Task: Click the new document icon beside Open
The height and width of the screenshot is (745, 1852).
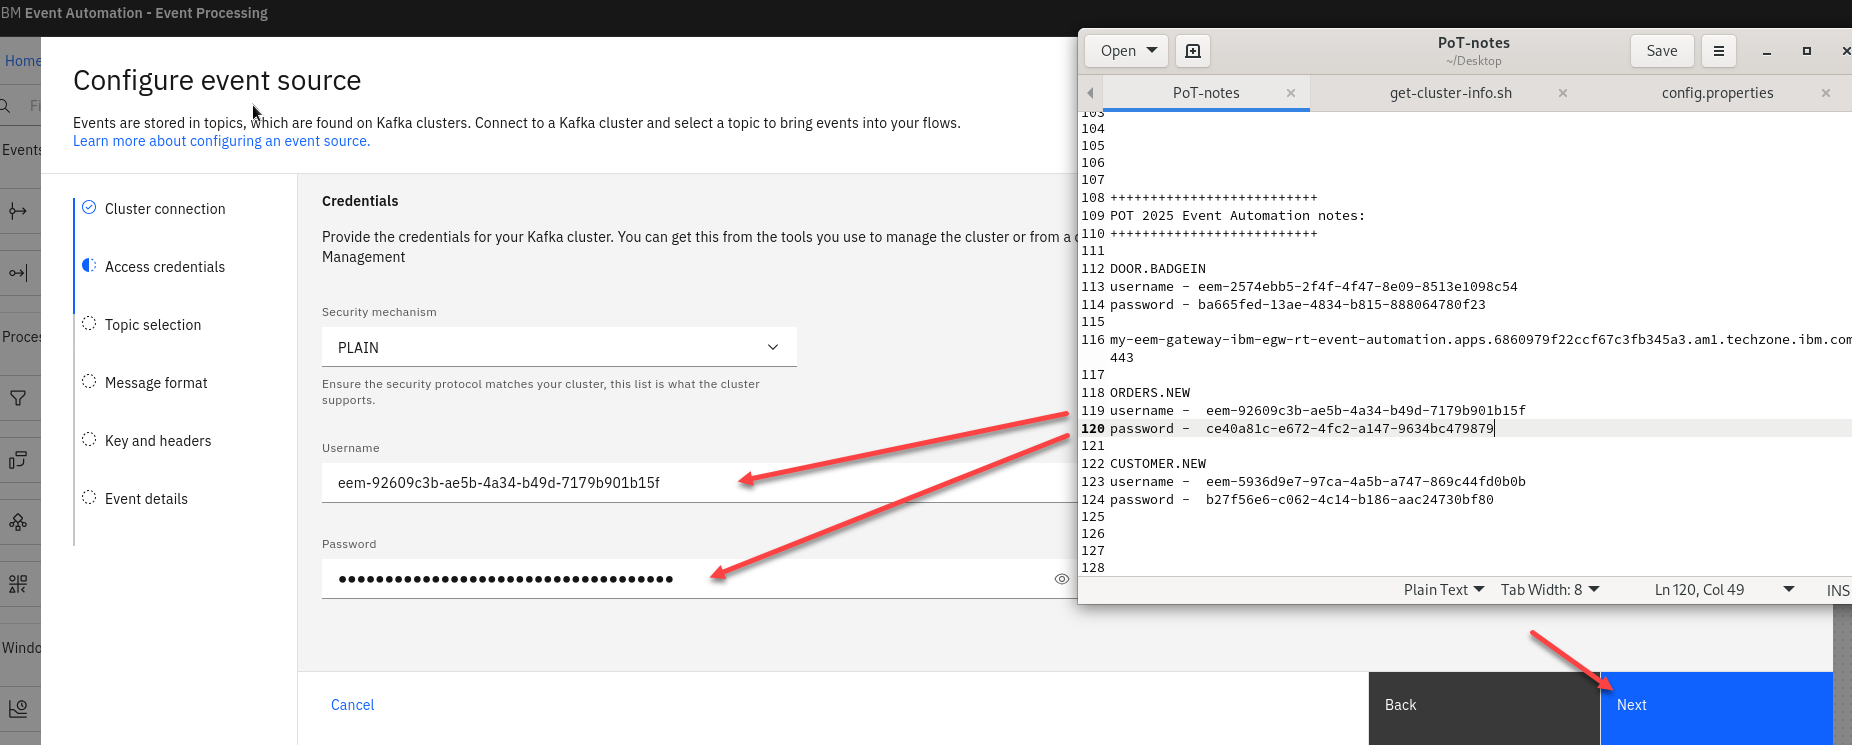Action: pyautogui.click(x=1193, y=51)
